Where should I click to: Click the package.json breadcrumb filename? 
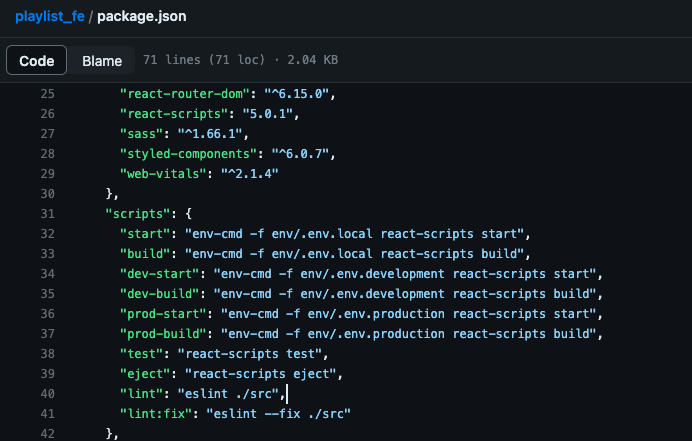[142, 16]
